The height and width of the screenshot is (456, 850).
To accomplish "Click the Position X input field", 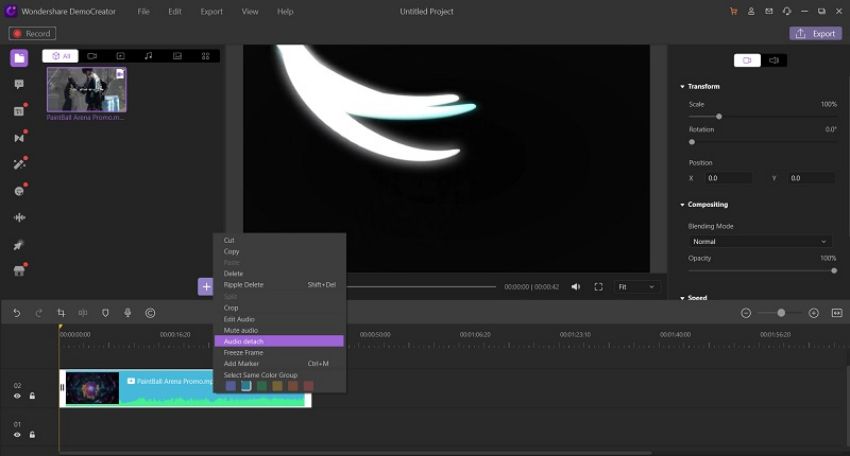I will tap(728, 178).
